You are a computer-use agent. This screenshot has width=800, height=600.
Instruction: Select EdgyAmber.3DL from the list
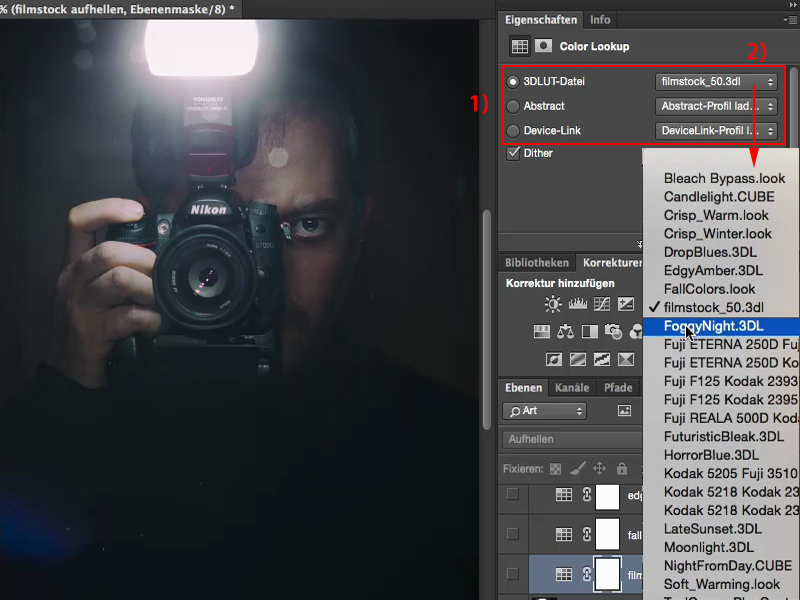pyautogui.click(x=720, y=270)
